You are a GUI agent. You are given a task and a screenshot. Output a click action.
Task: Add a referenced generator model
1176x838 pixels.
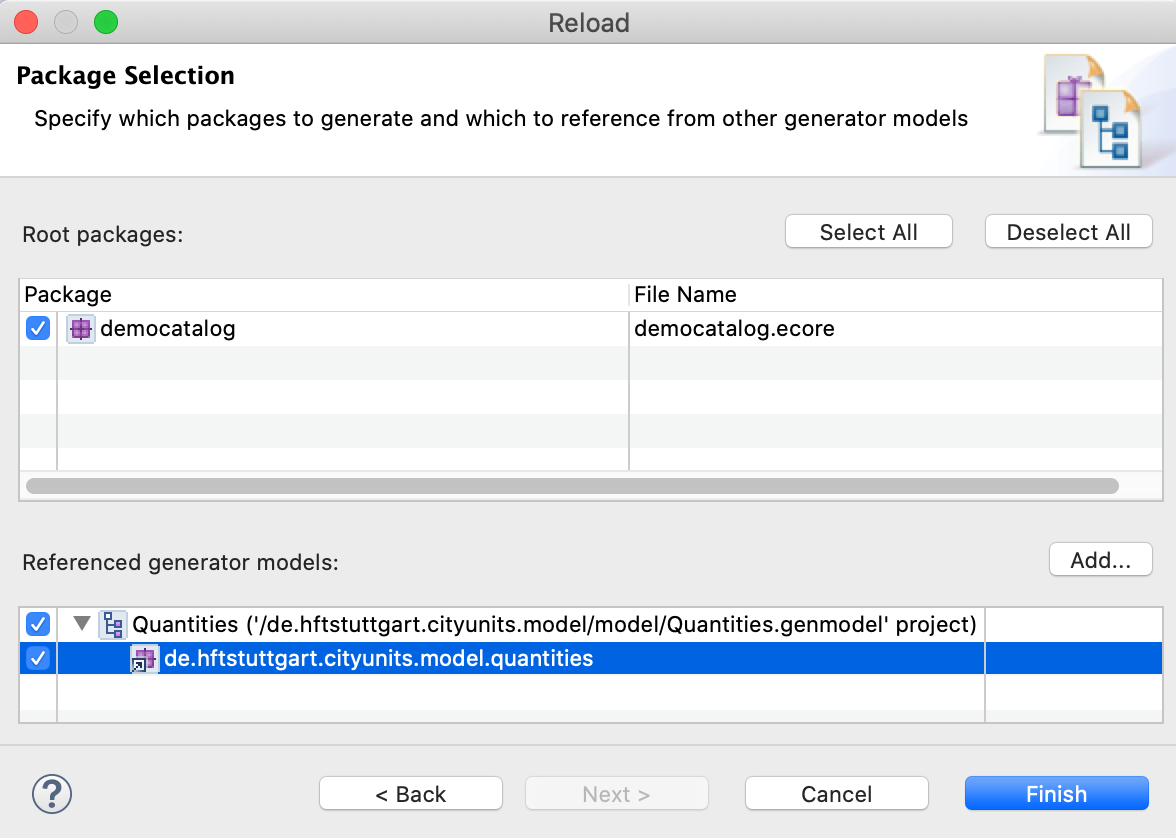(x=1100, y=560)
